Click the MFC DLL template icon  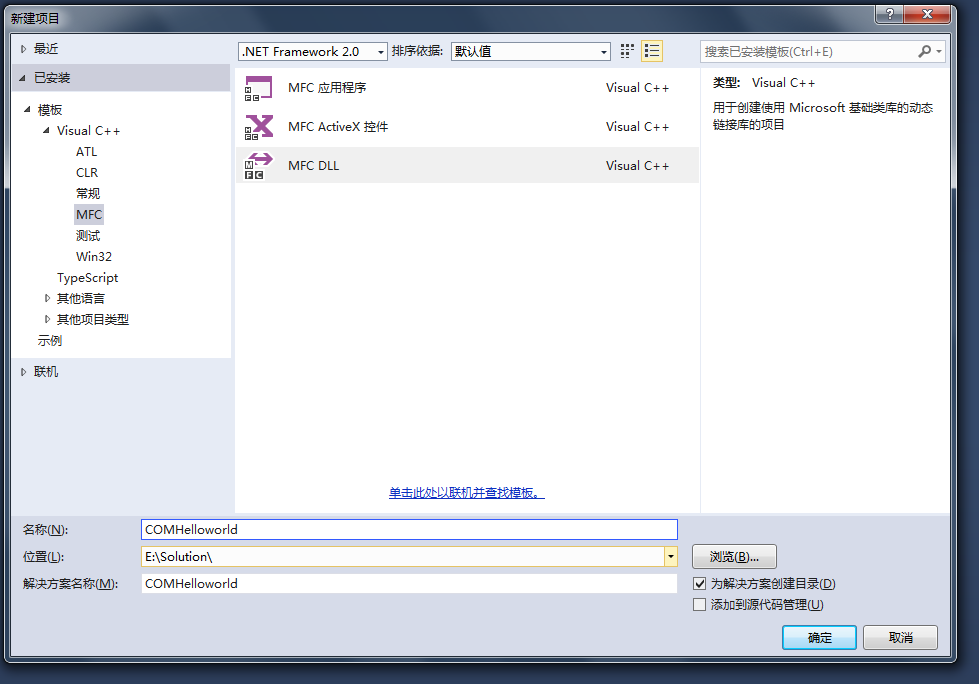pos(258,166)
